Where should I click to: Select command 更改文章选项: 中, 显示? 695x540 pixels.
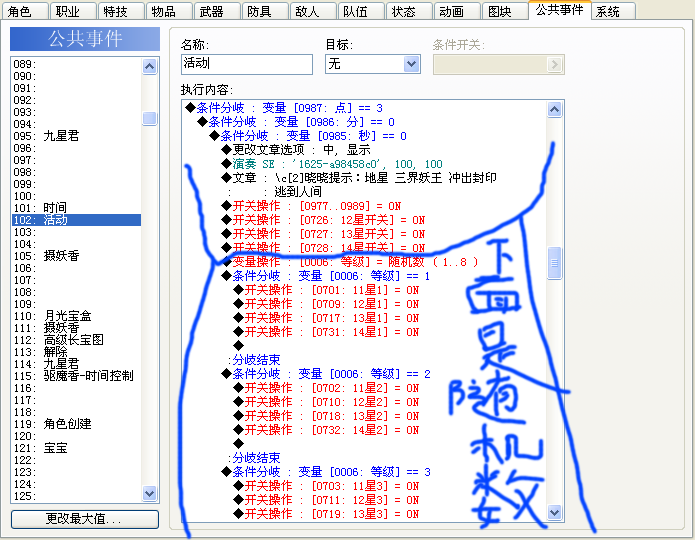coord(296,150)
